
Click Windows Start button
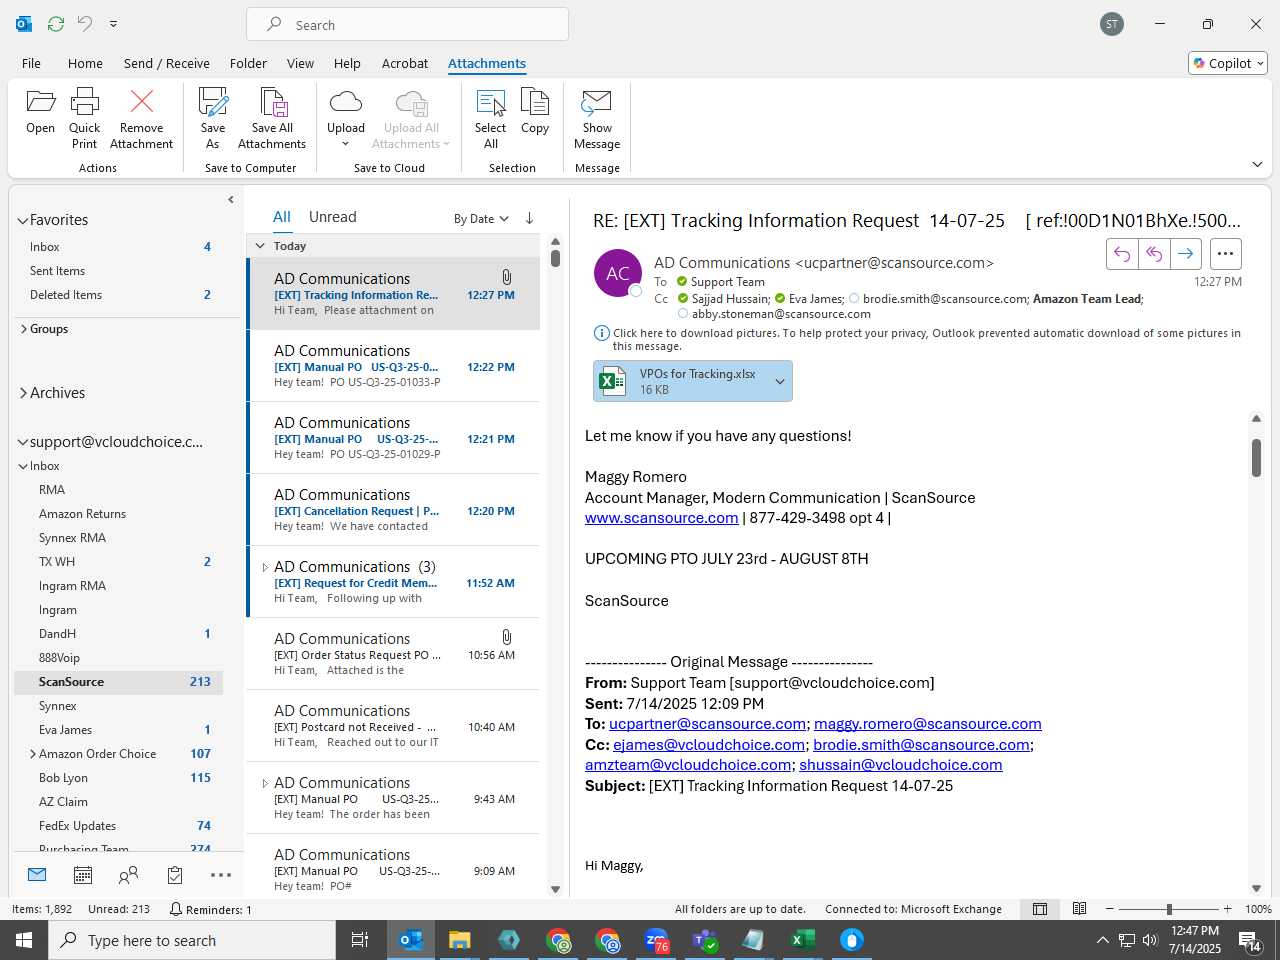tap(24, 940)
